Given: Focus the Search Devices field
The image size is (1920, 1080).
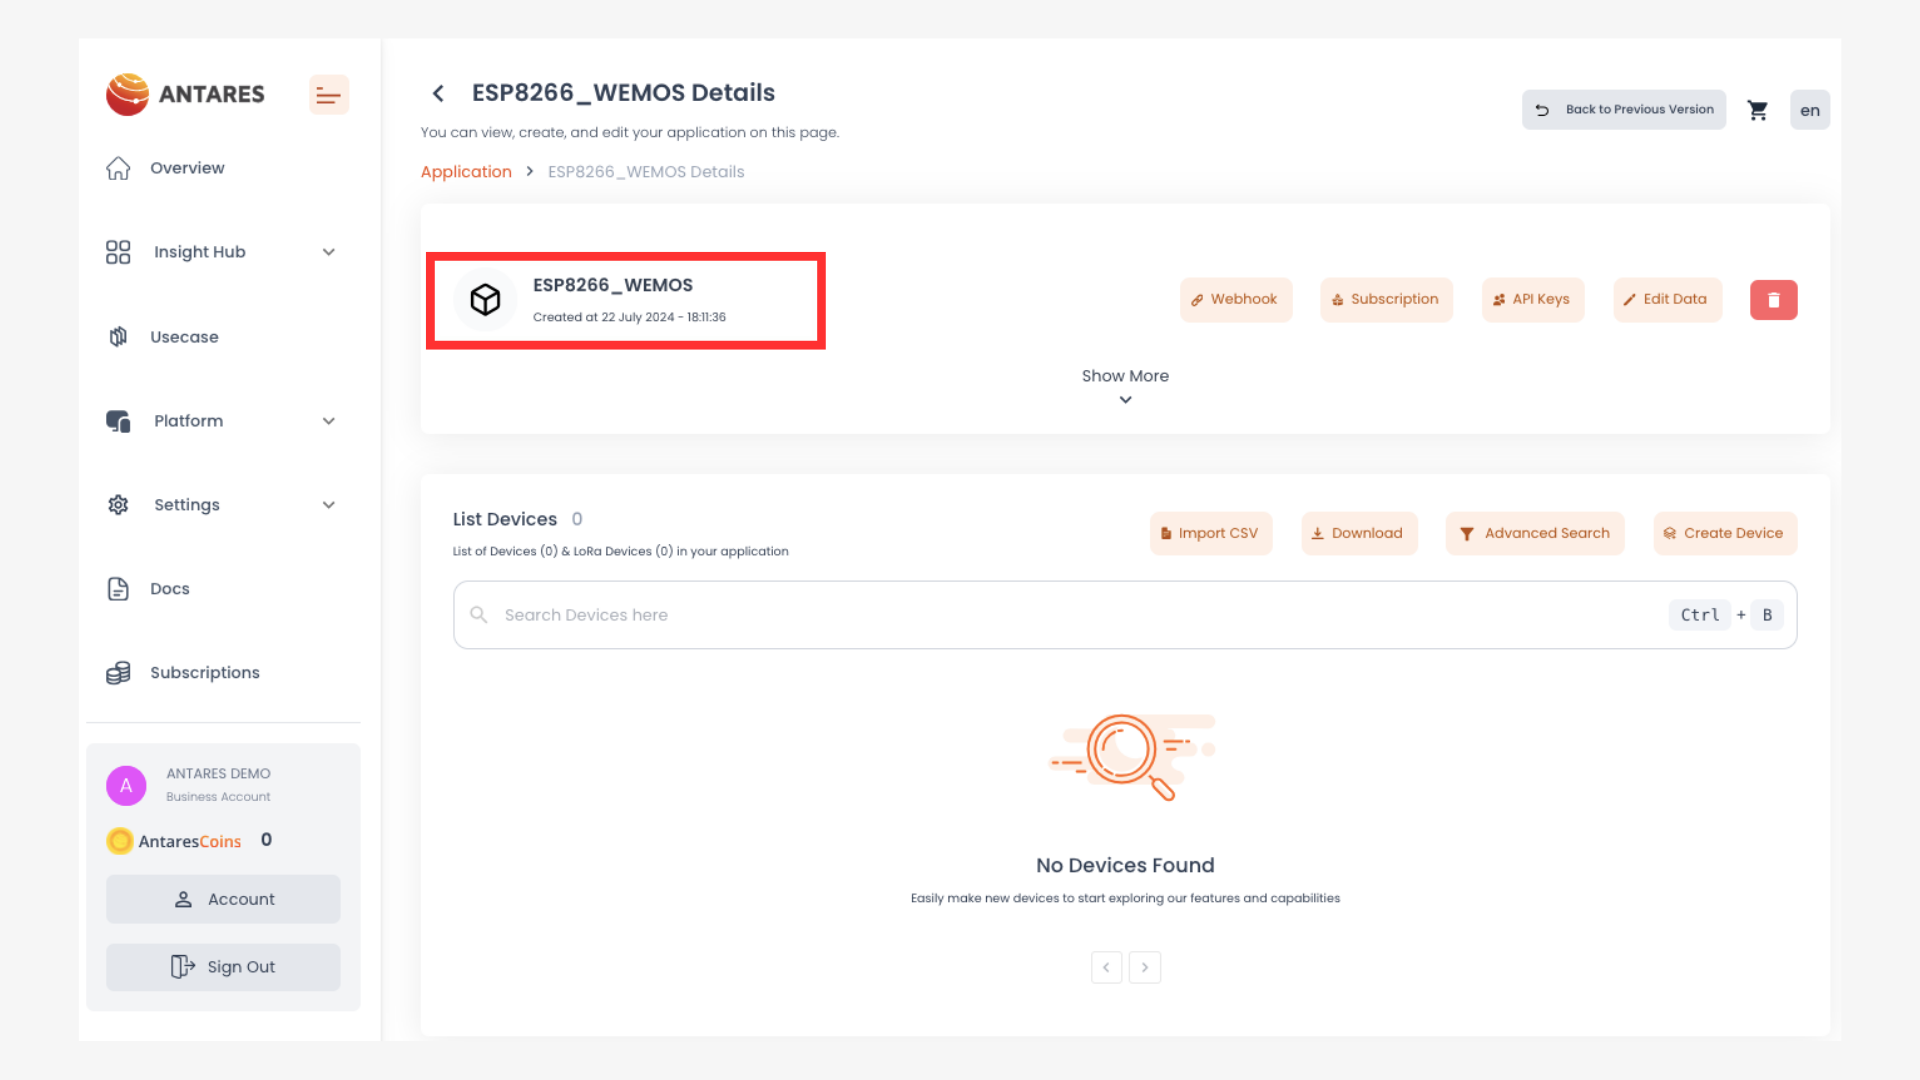Looking at the screenshot, I should click(1125, 615).
